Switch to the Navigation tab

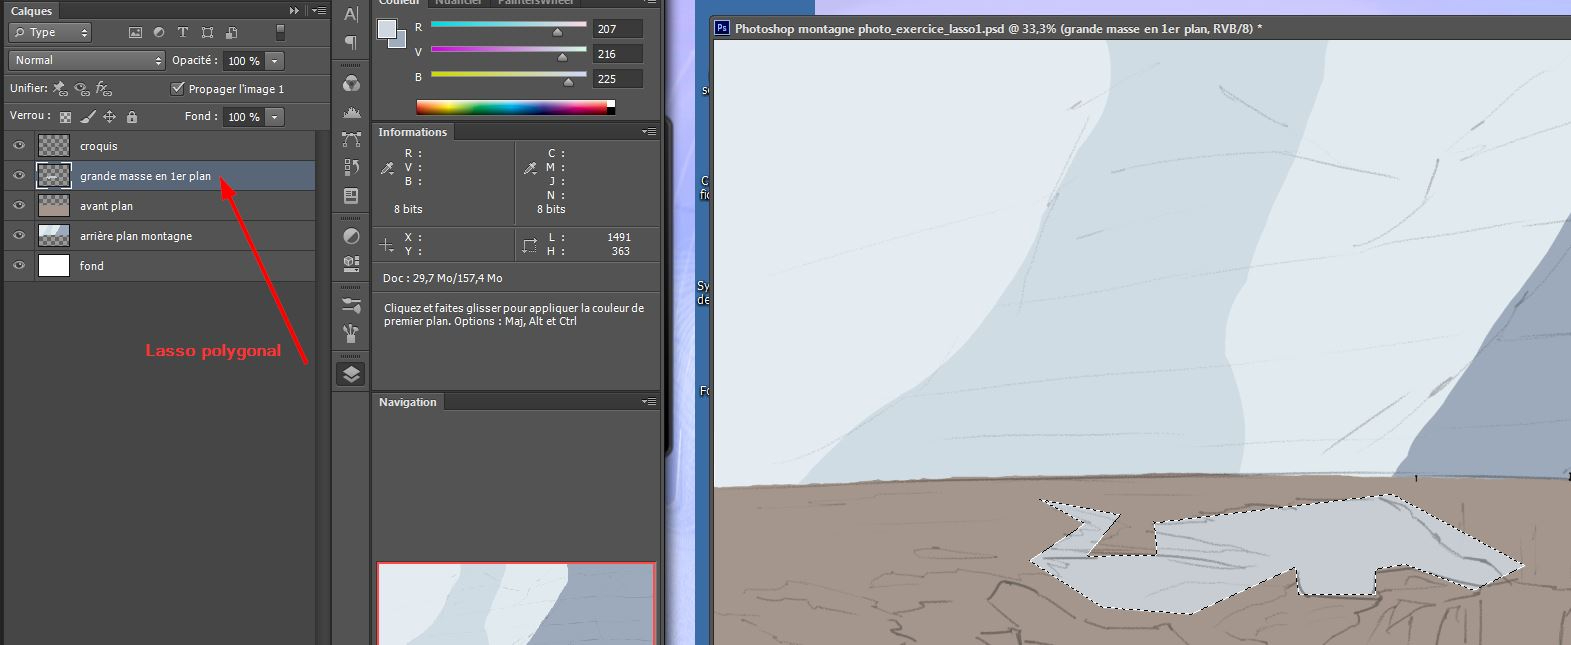(x=407, y=402)
